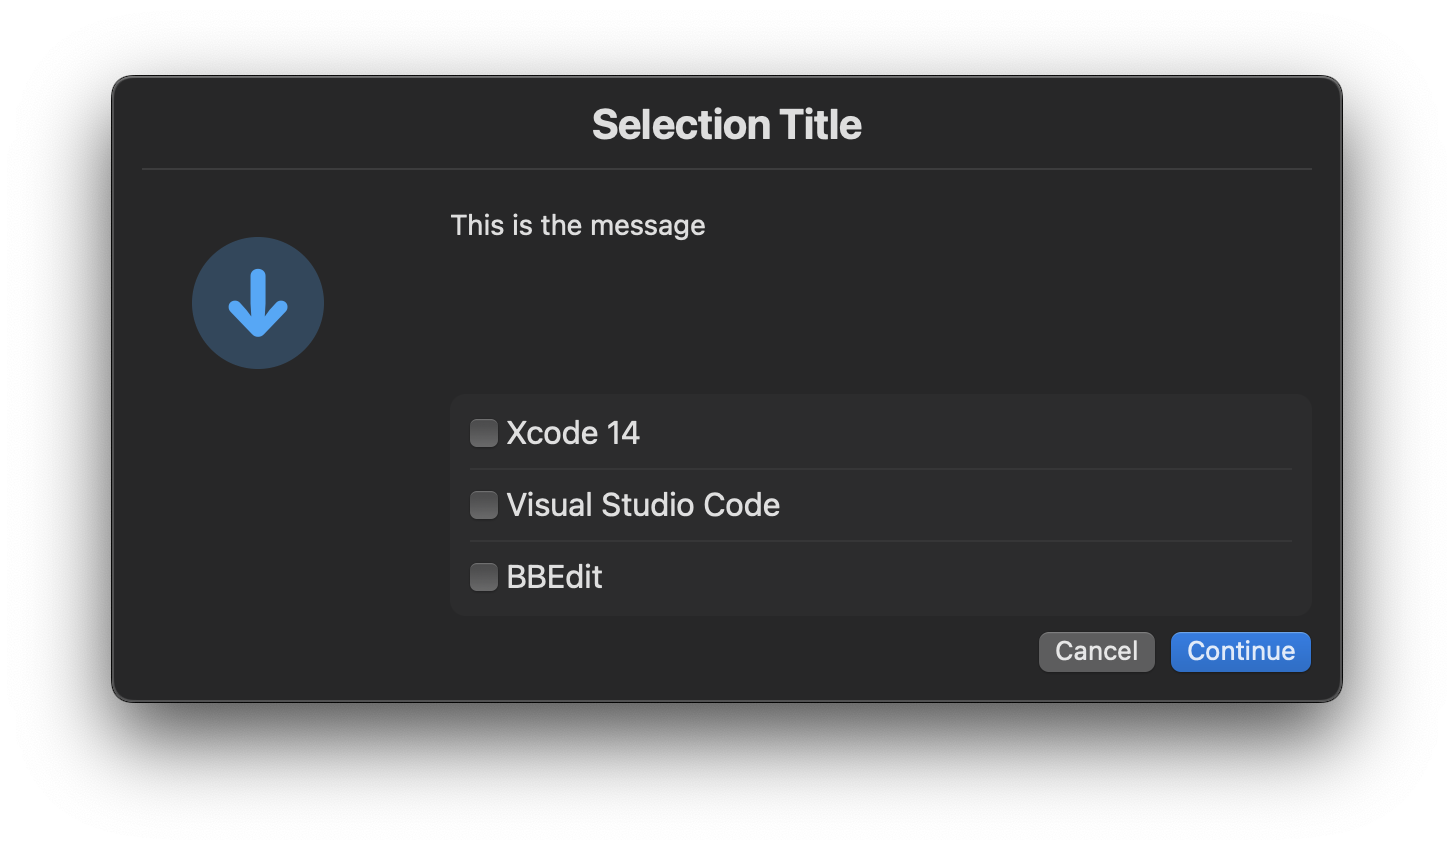Enable the Xcode 14 checkbox
Screen dimensions: 1454x850
coord(483,432)
